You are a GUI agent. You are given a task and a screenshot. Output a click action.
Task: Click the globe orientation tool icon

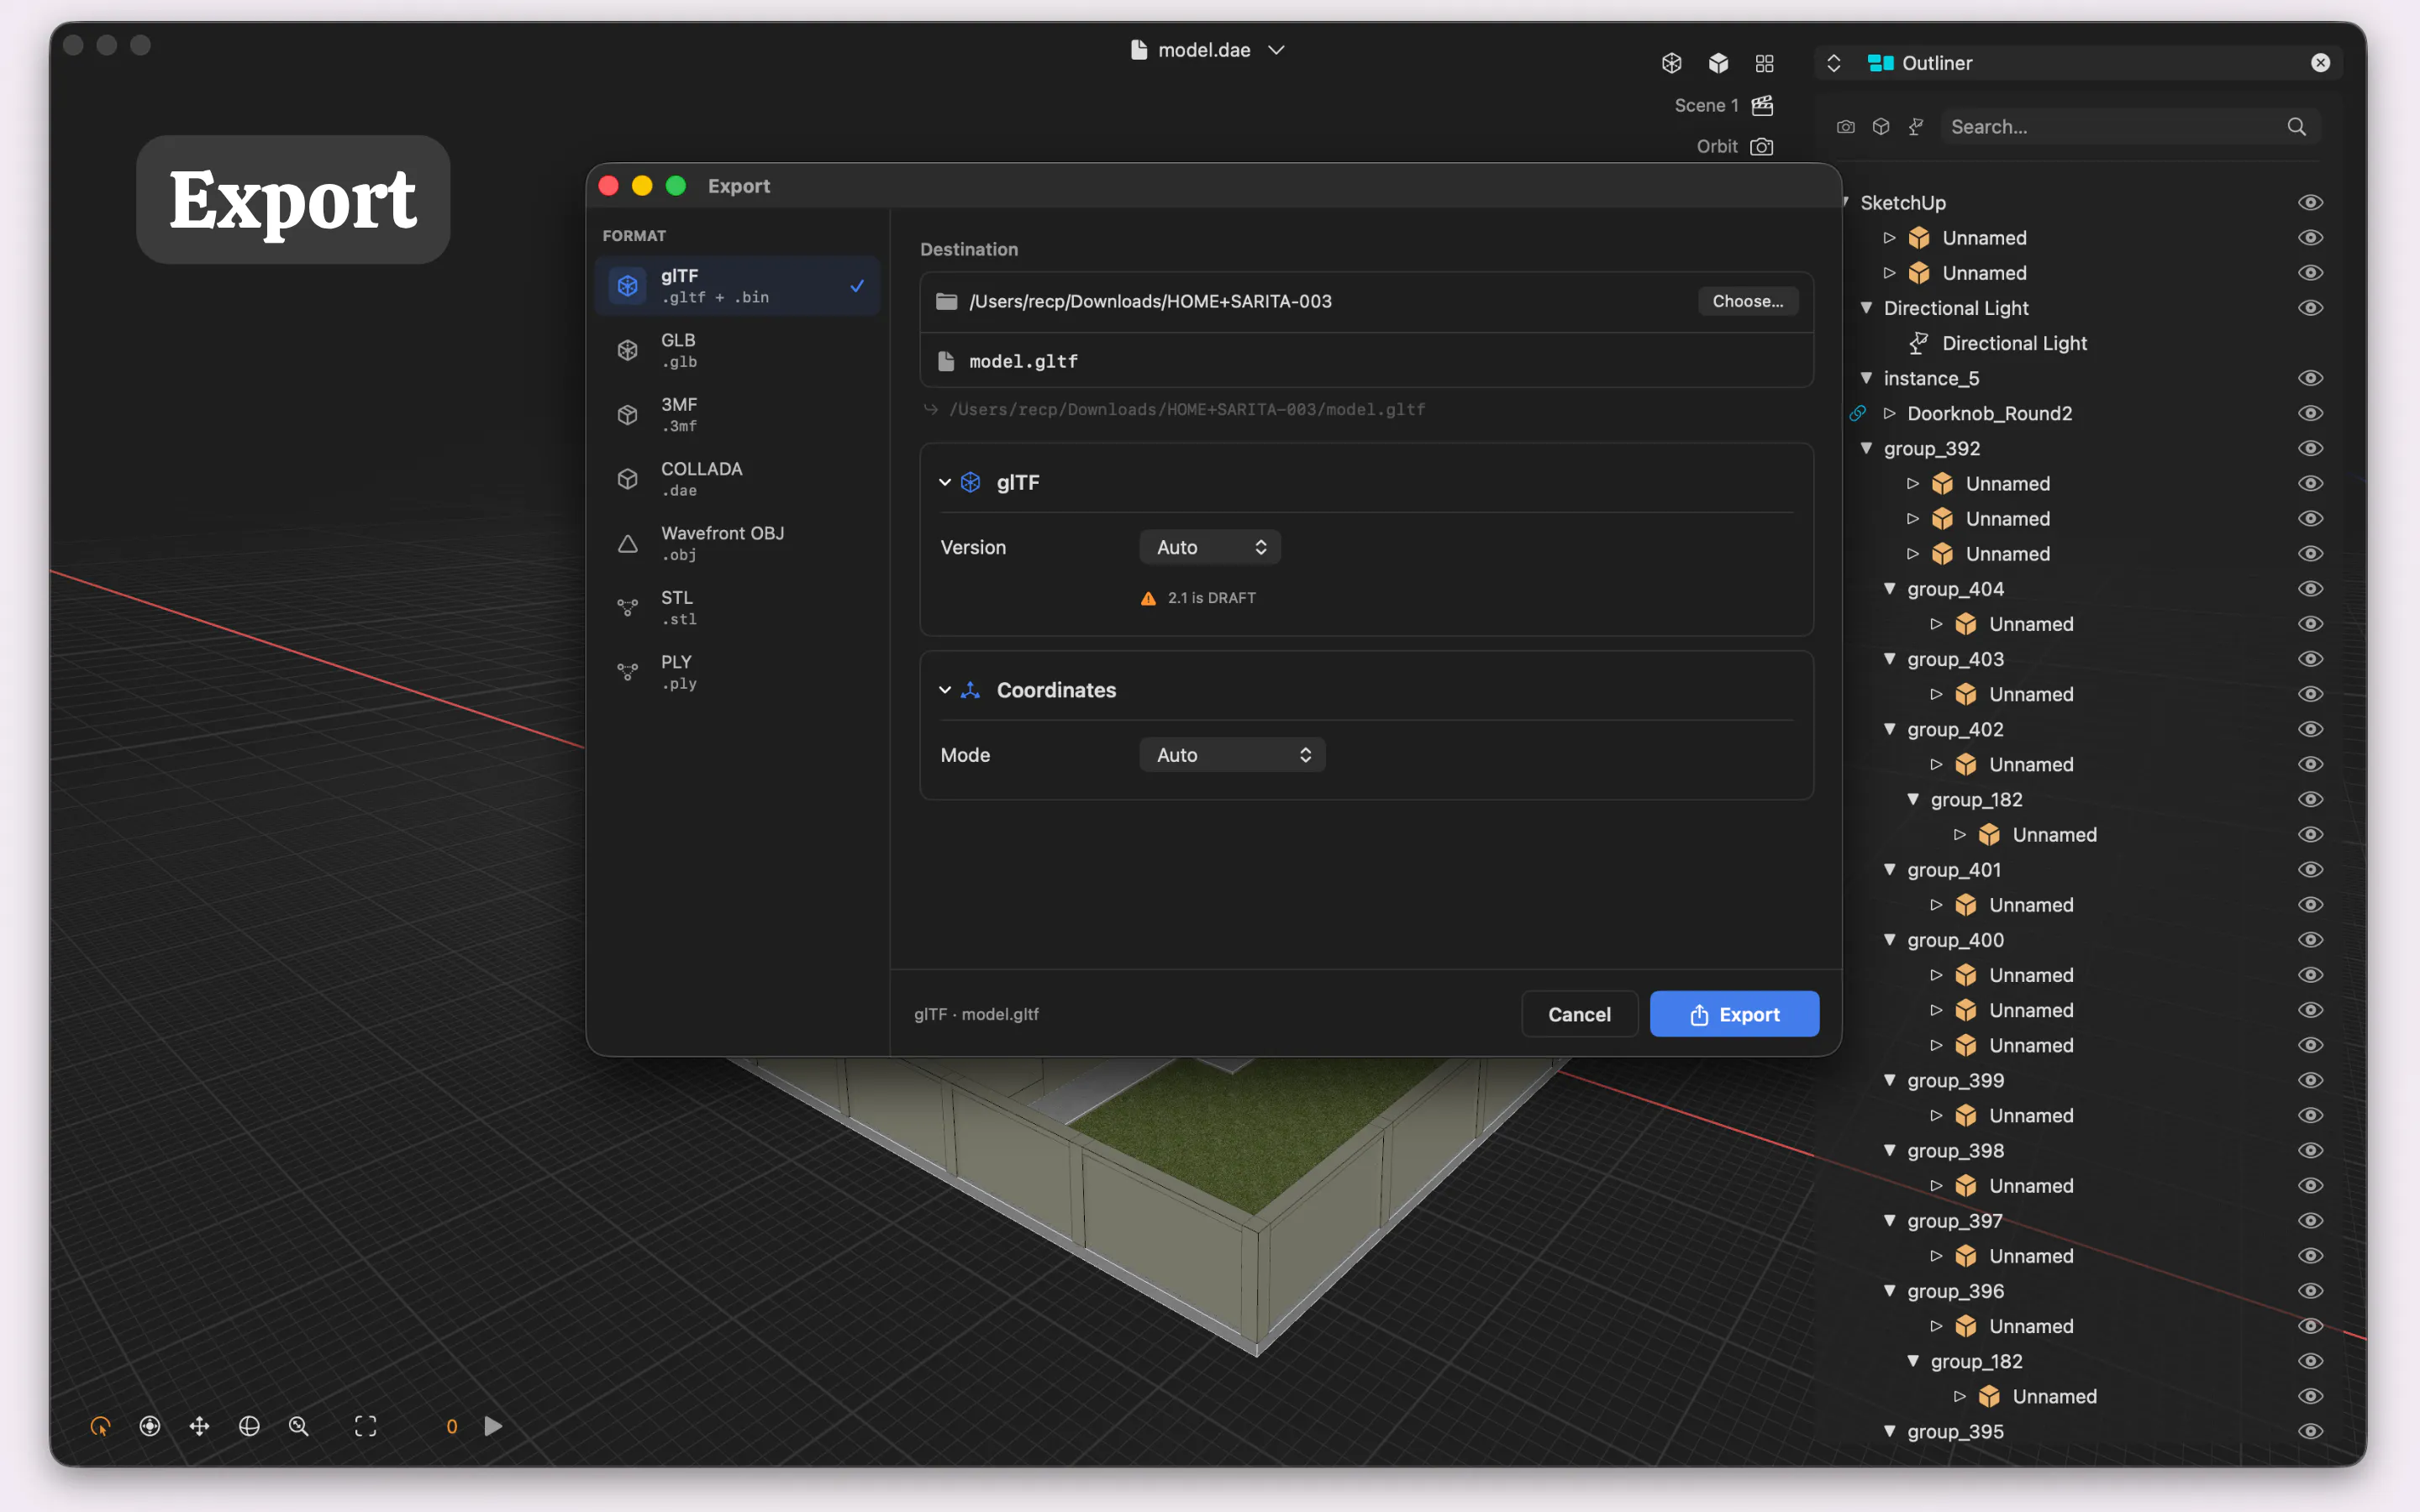[x=249, y=1426]
